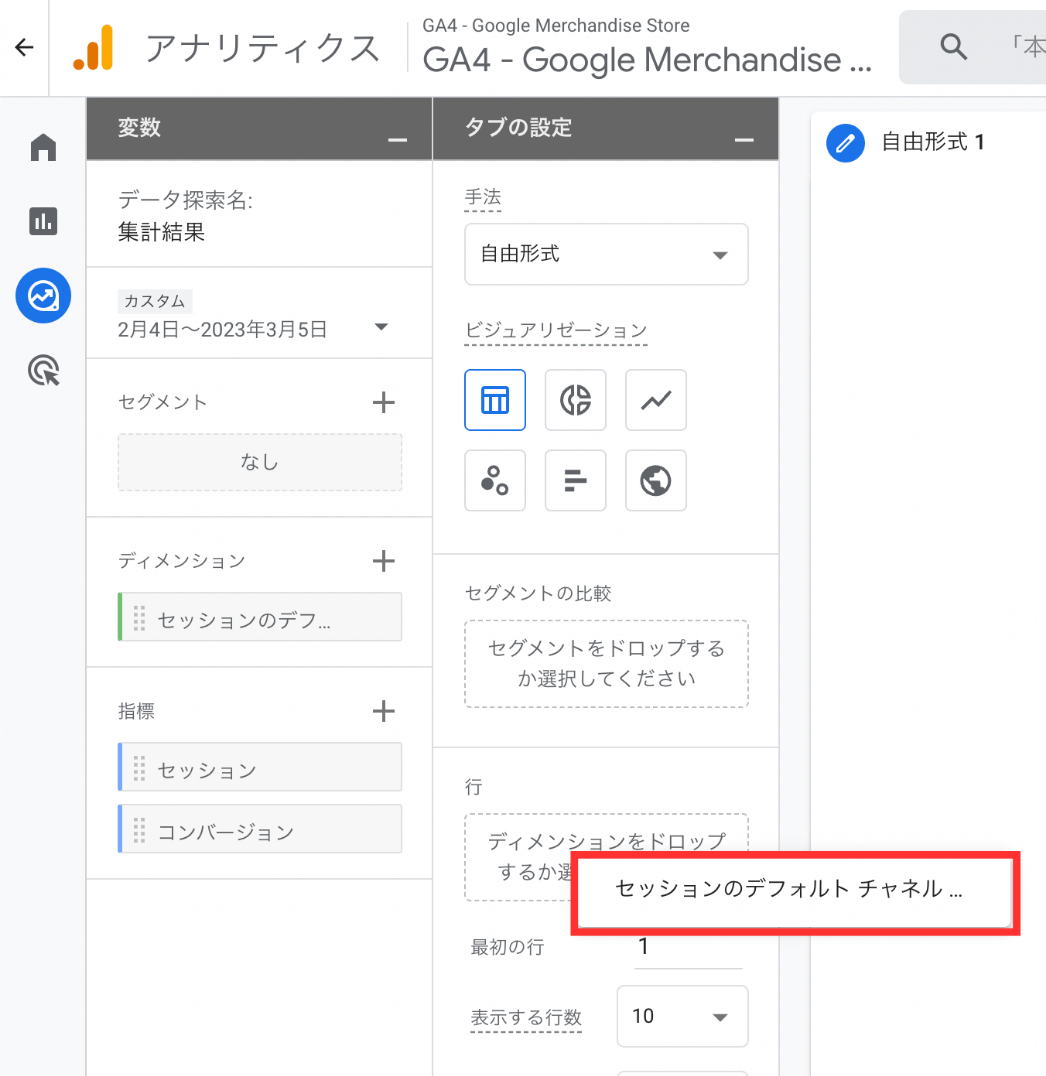Select the donut chart visualization
This screenshot has height=1076, width=1046.
pyautogui.click(x=575, y=400)
